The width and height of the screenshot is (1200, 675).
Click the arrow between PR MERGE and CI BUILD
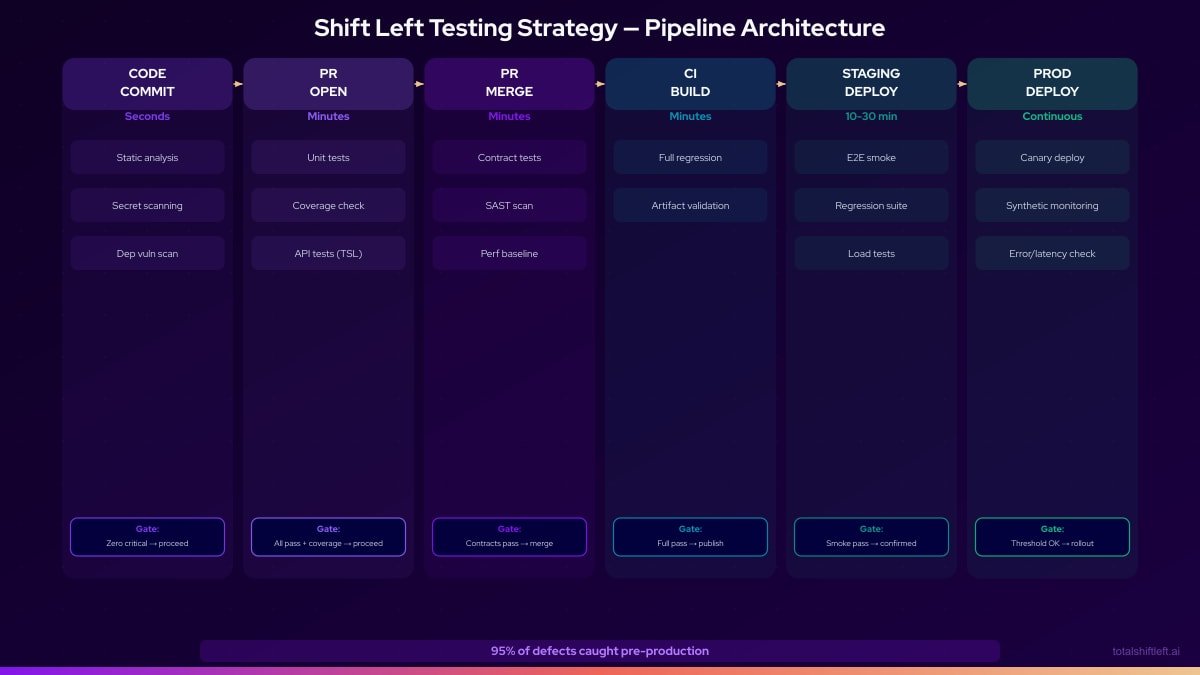coord(599,83)
